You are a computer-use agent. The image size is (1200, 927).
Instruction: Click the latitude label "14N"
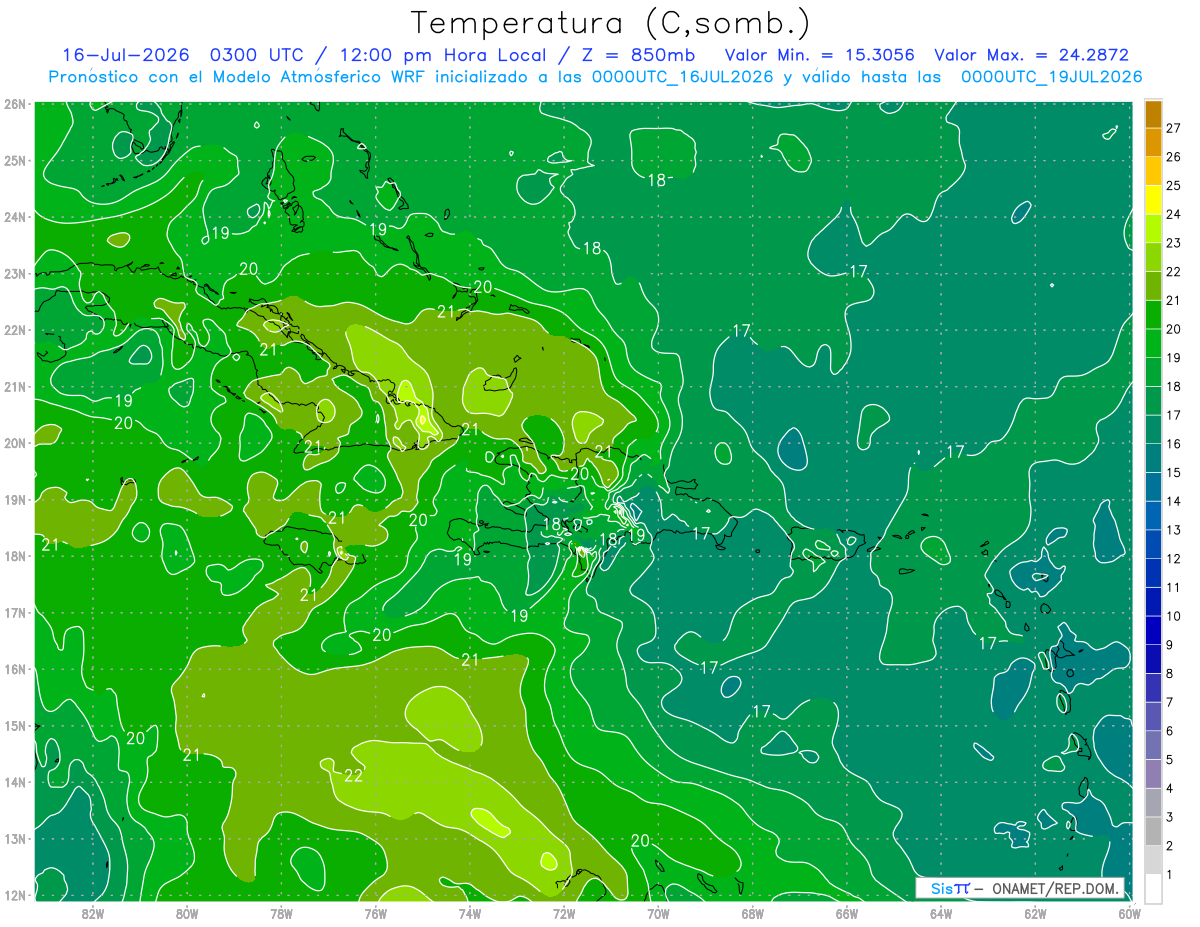[15, 782]
